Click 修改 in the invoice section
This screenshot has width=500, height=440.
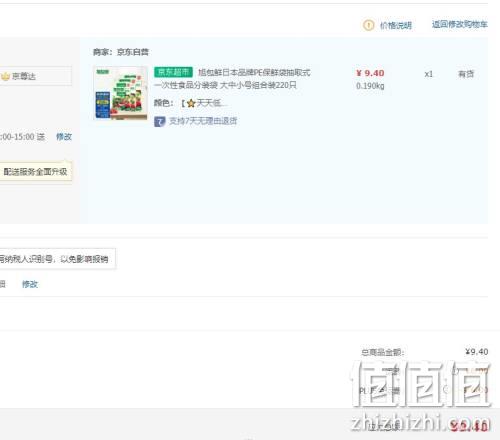coord(30,284)
